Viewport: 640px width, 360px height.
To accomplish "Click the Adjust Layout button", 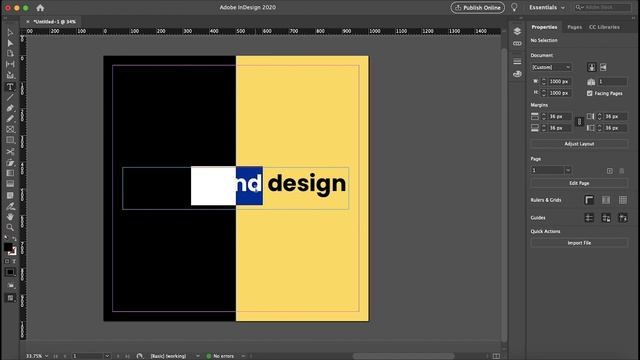I will point(579,144).
